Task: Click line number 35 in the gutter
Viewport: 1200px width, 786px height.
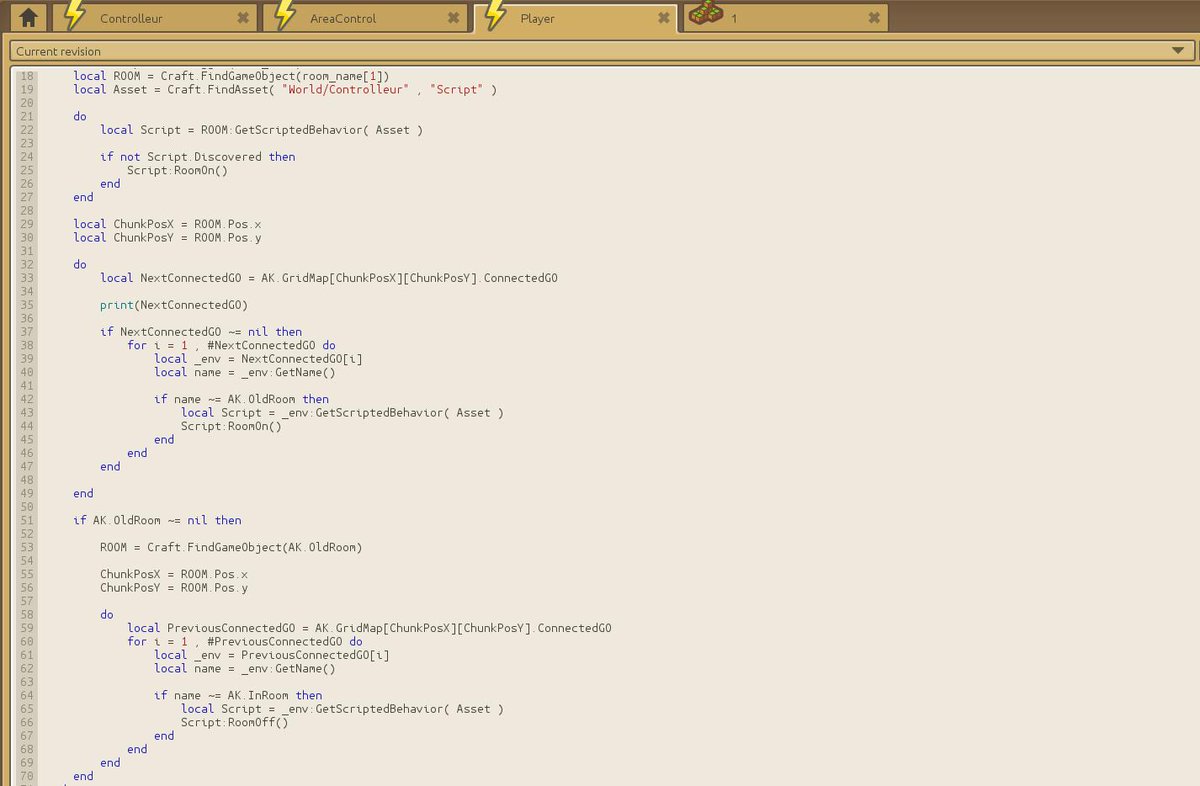Action: [x=26, y=305]
